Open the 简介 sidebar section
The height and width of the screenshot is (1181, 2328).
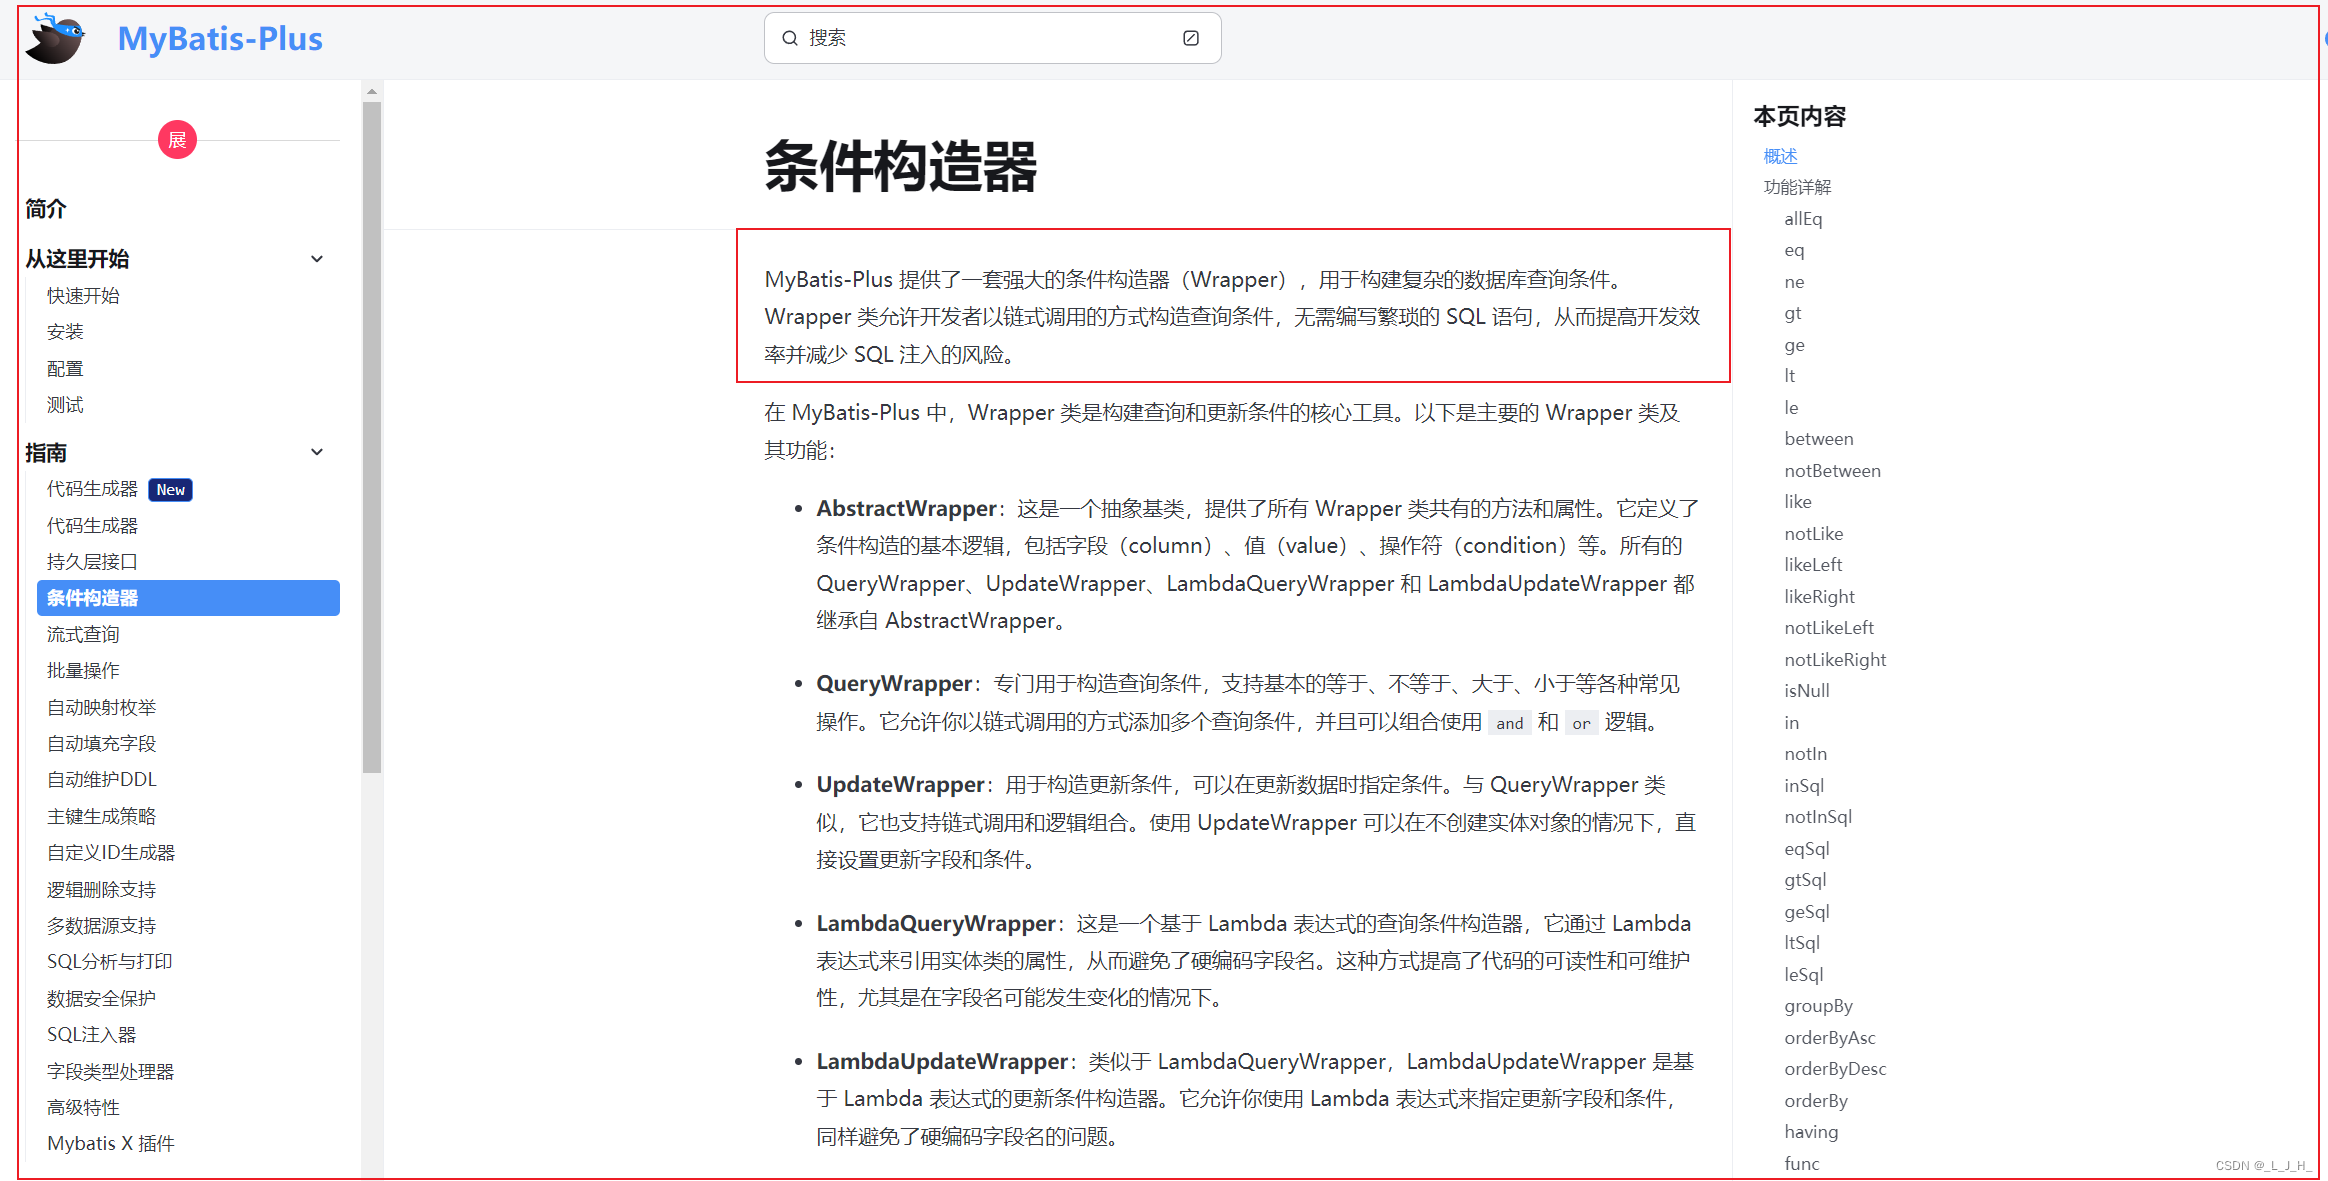(46, 209)
